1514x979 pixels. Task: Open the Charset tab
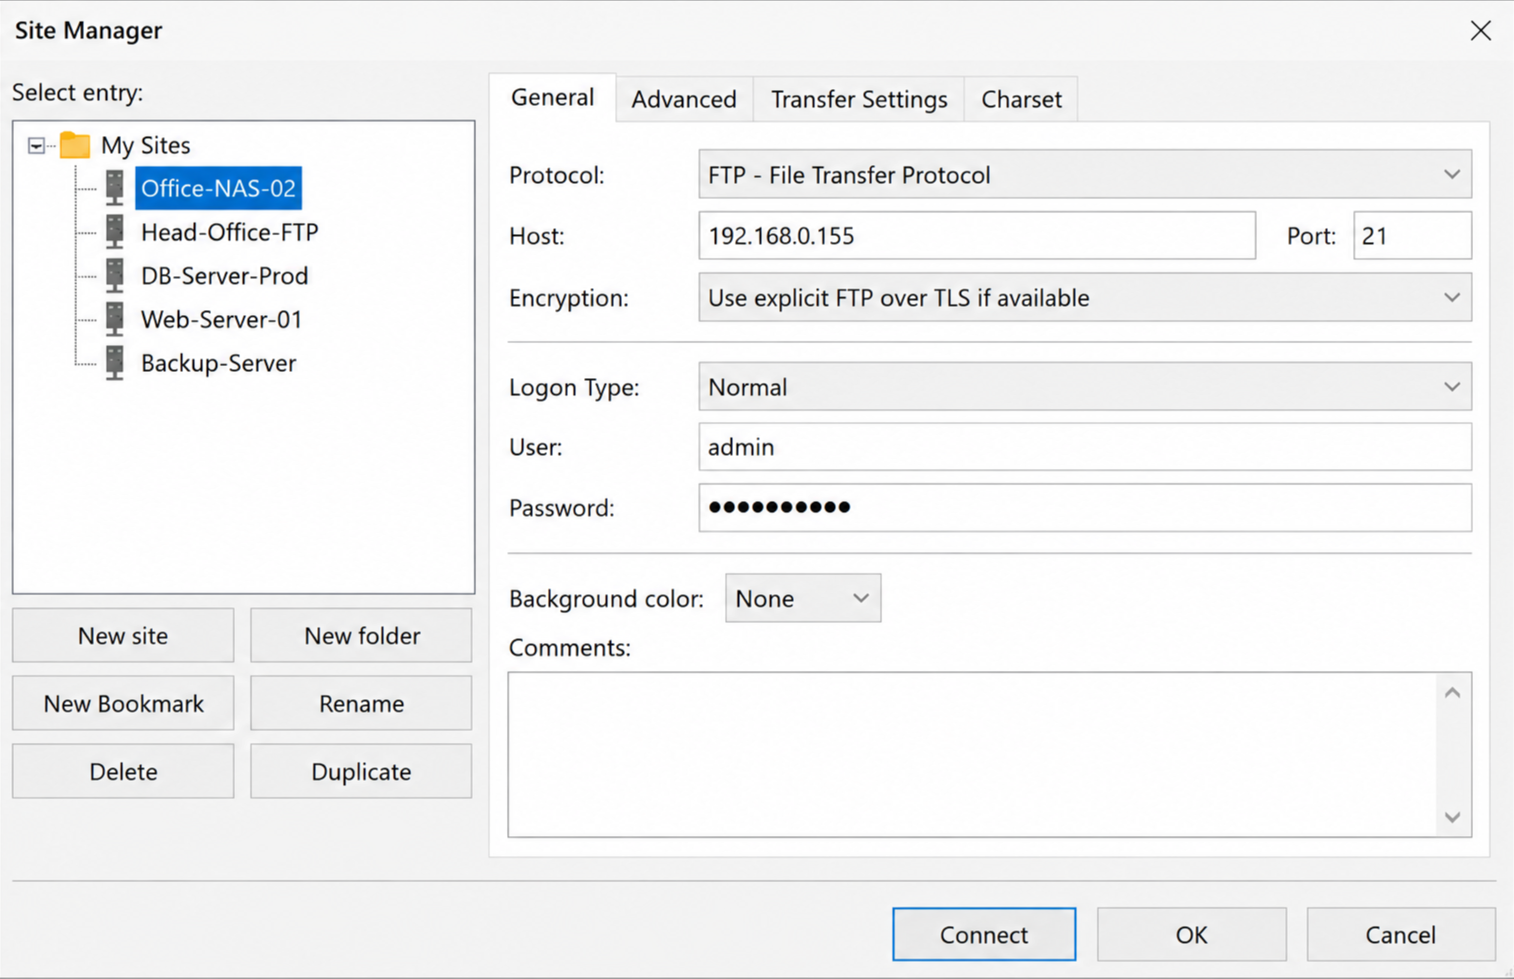pyautogui.click(x=1021, y=99)
